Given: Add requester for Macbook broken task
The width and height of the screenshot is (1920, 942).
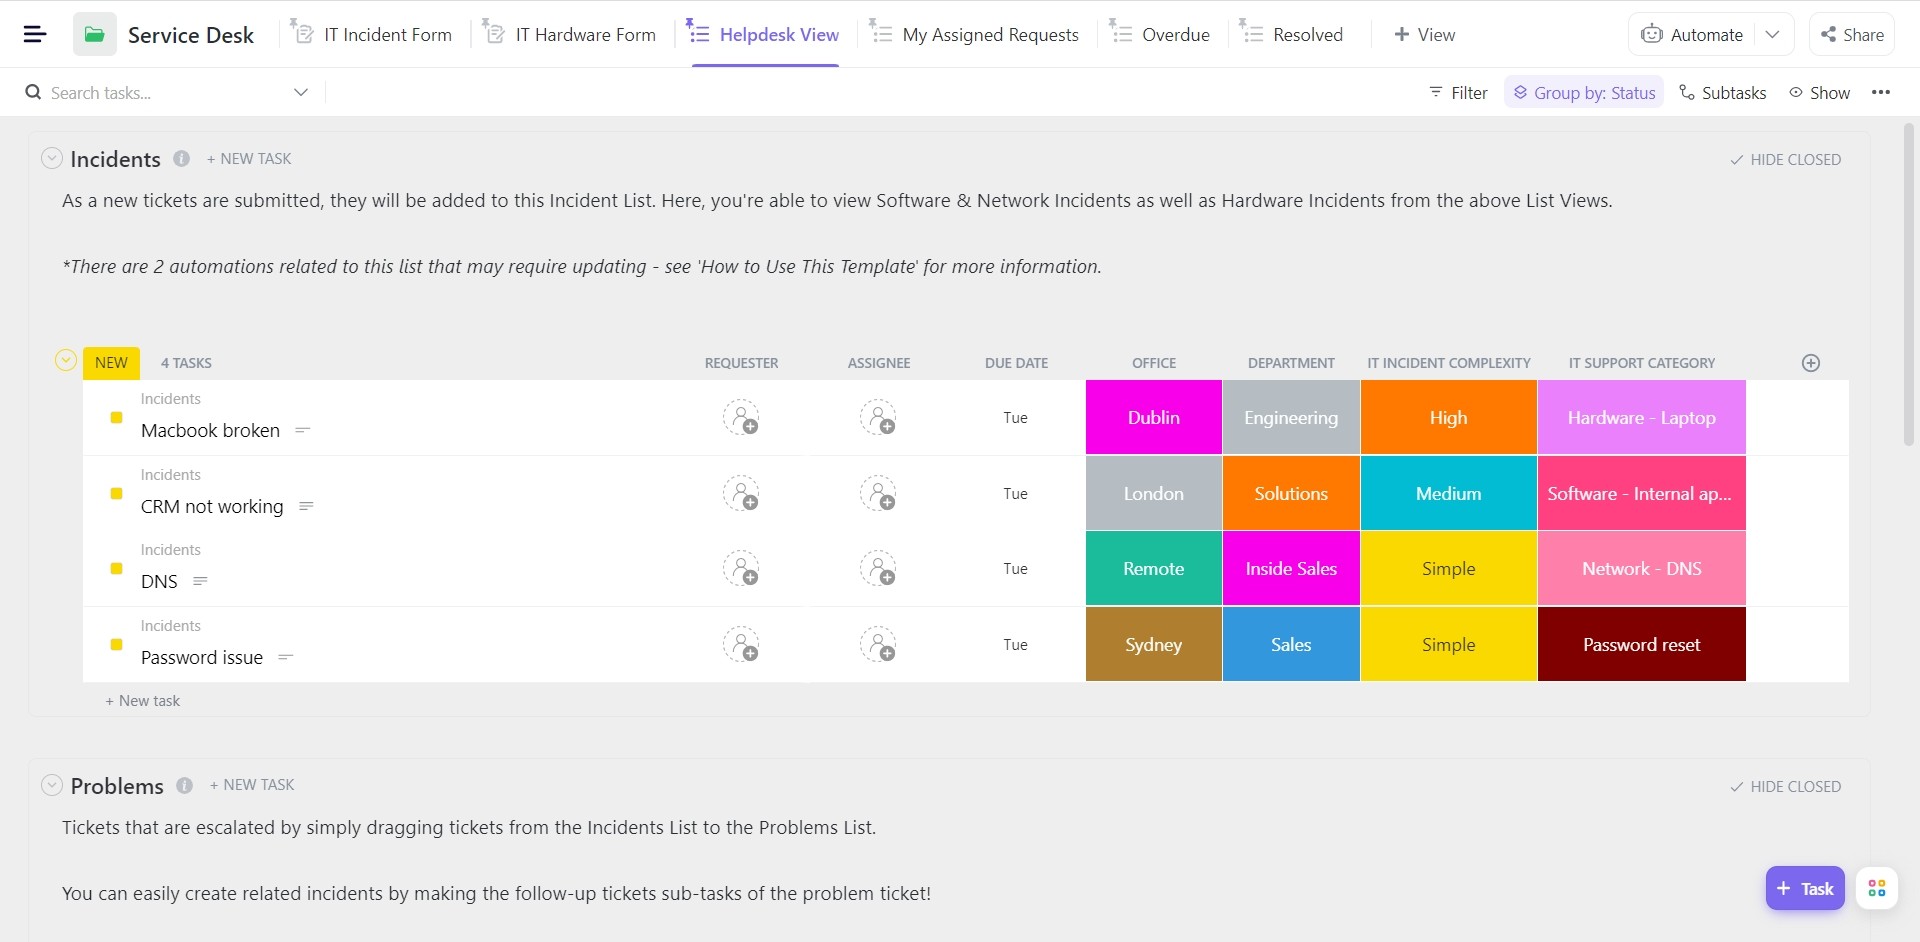Looking at the screenshot, I should (741, 418).
